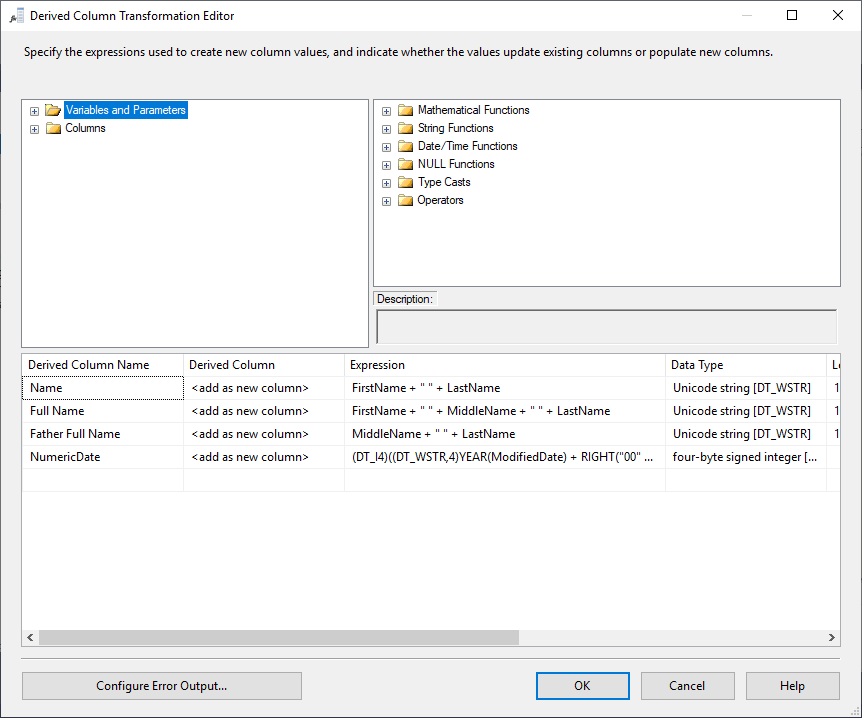Click the Columns folder icon
This screenshot has width=862, height=718.
[x=53, y=128]
